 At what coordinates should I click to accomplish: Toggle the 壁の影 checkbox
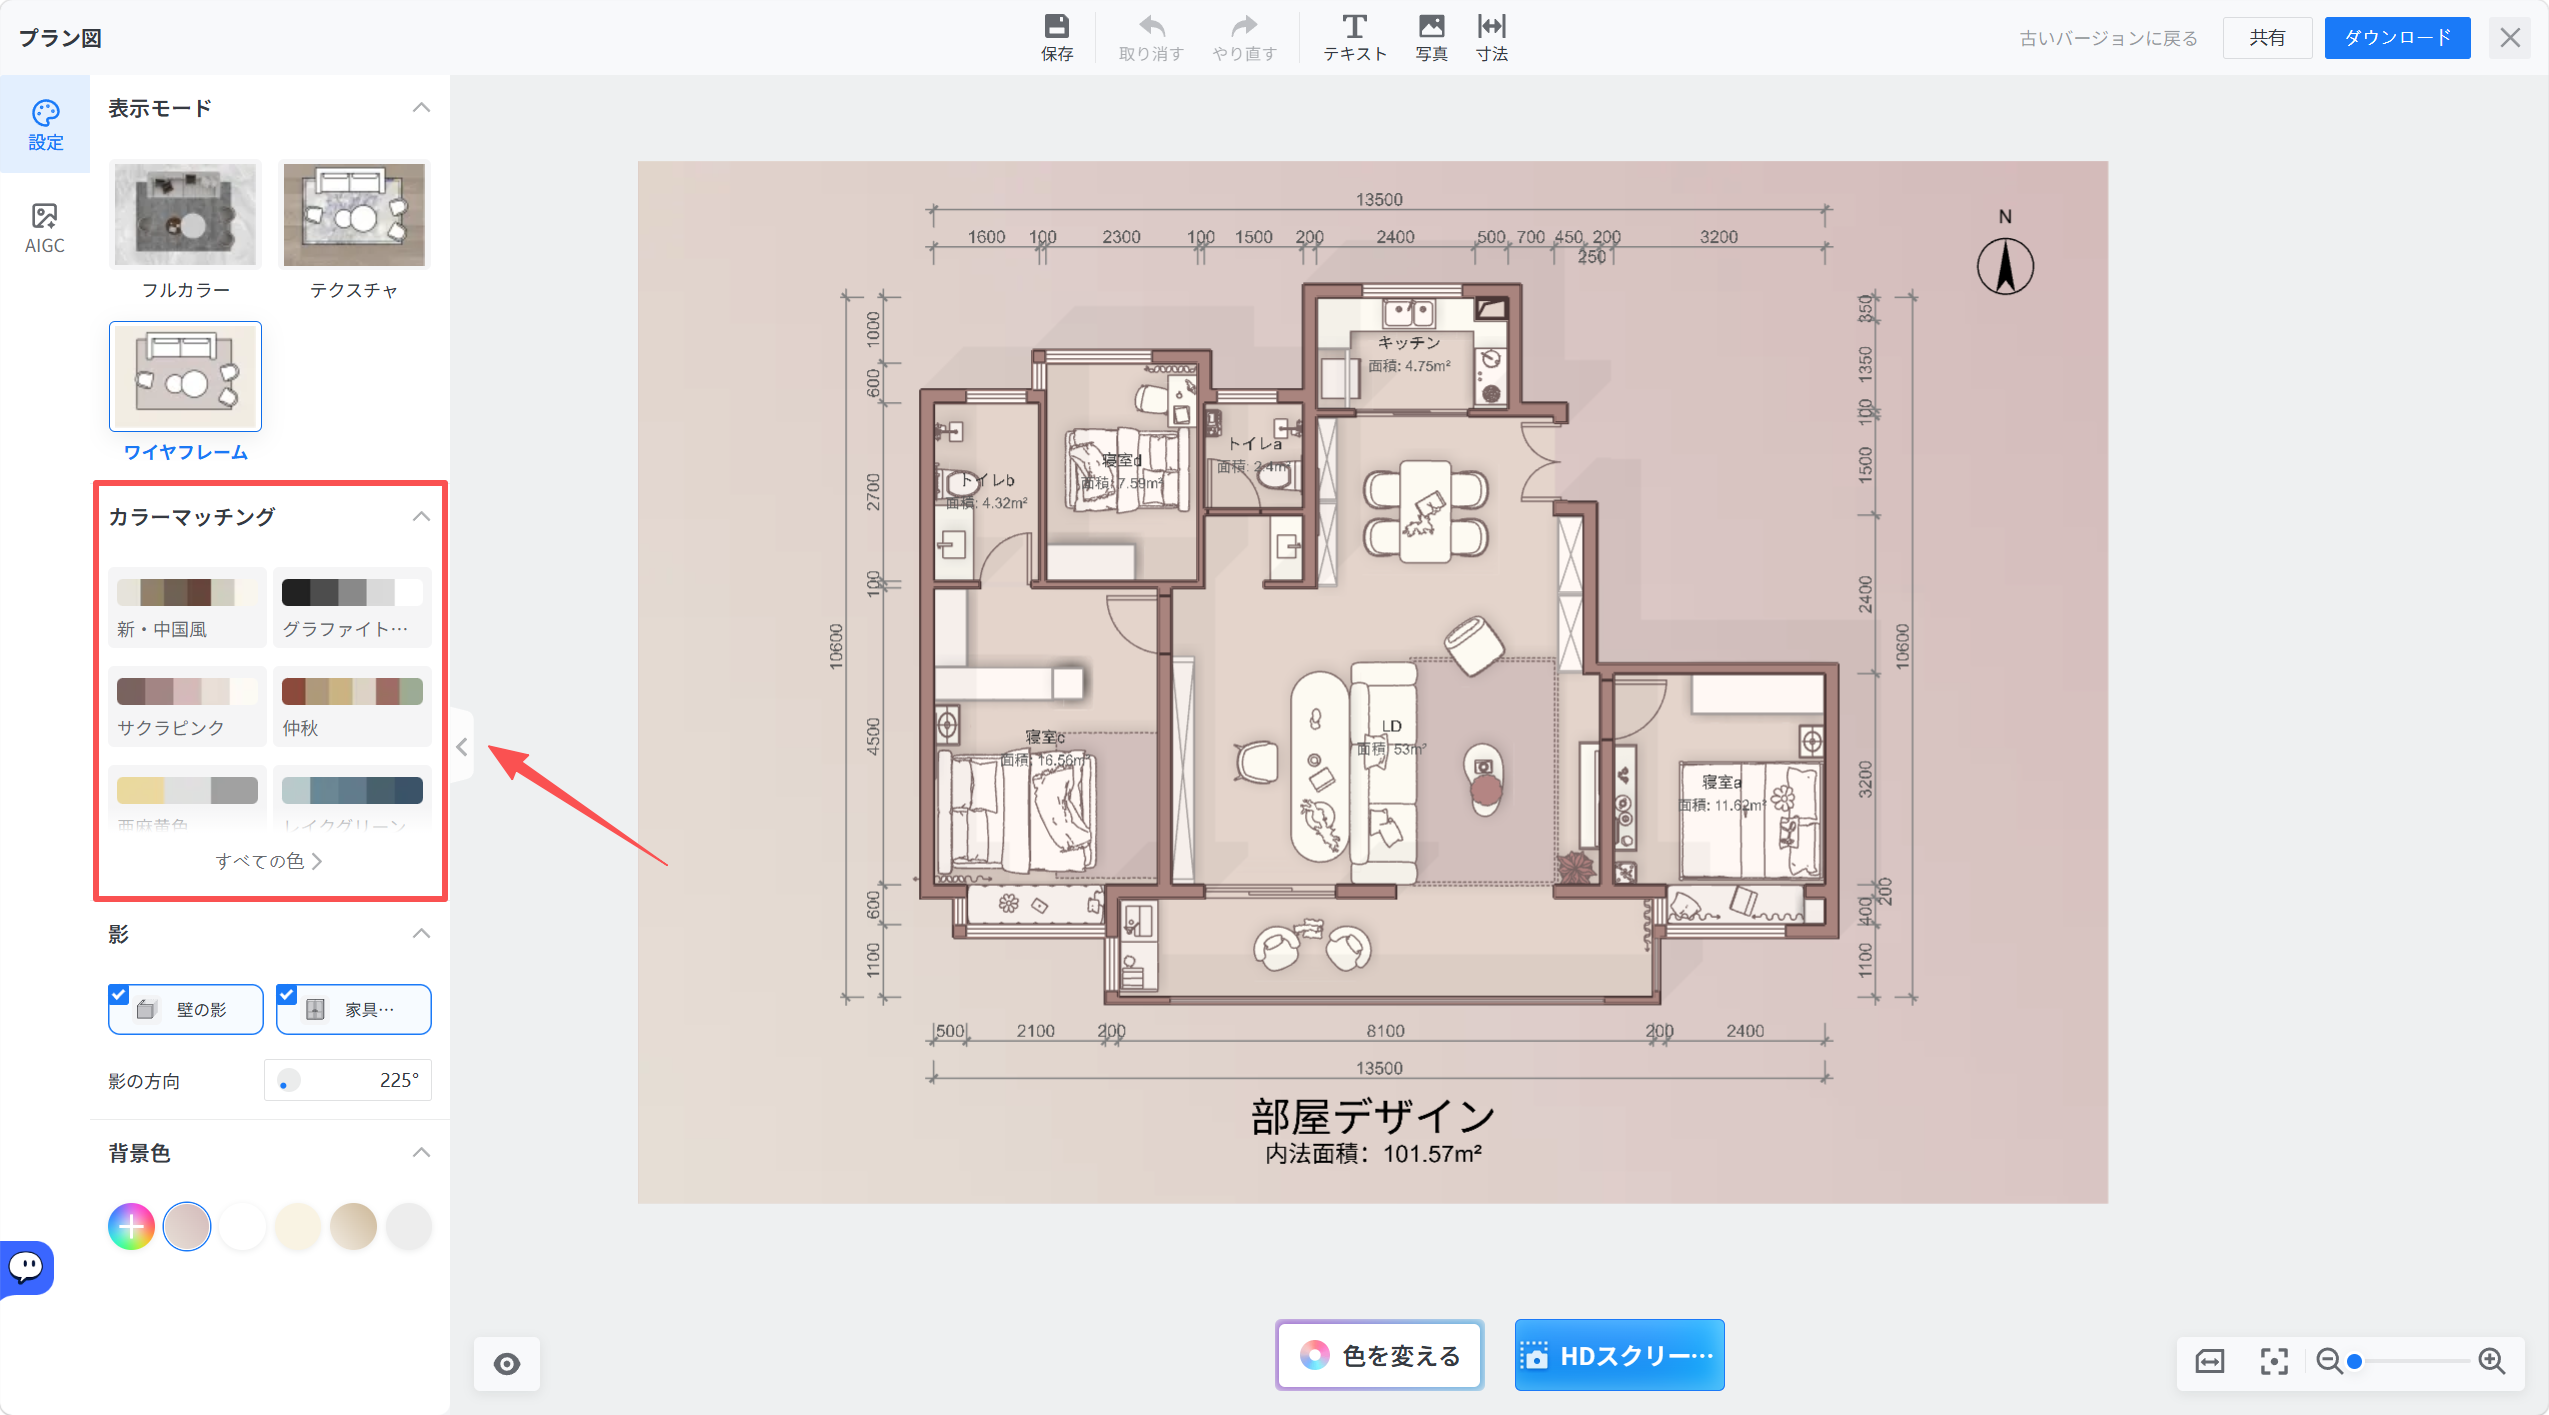(x=185, y=1009)
